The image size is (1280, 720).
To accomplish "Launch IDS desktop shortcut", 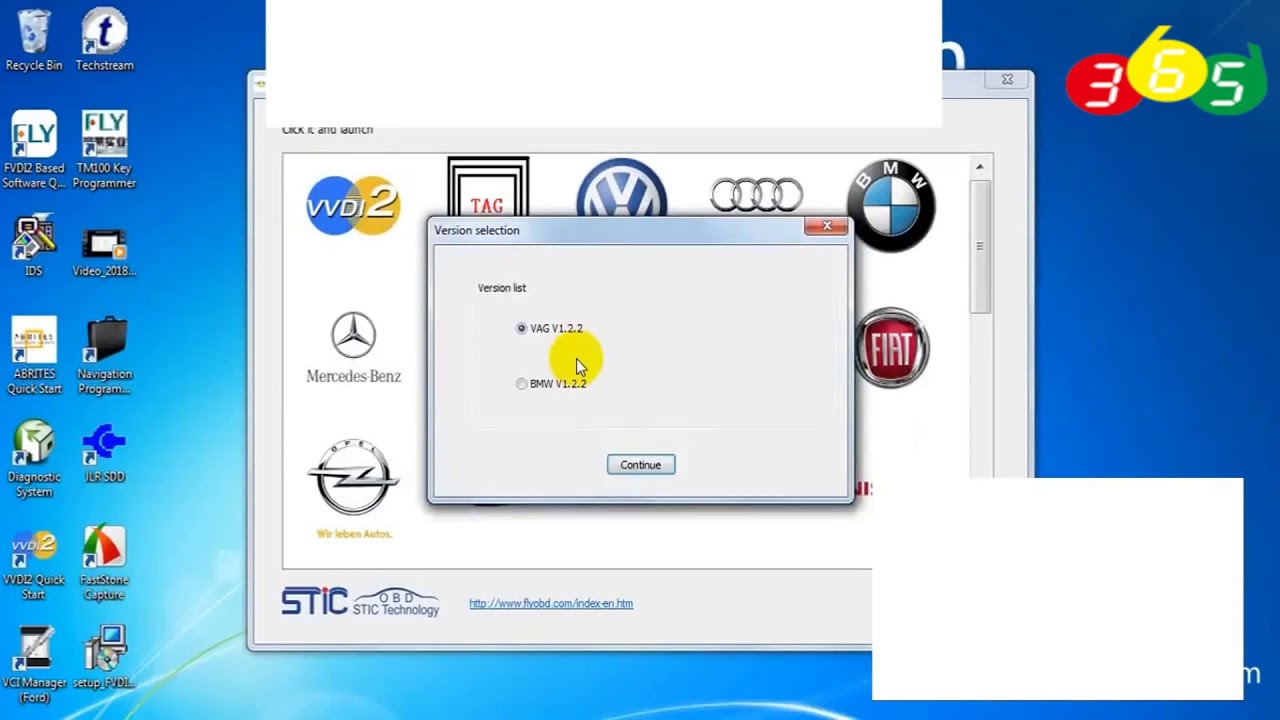I will click(x=34, y=247).
